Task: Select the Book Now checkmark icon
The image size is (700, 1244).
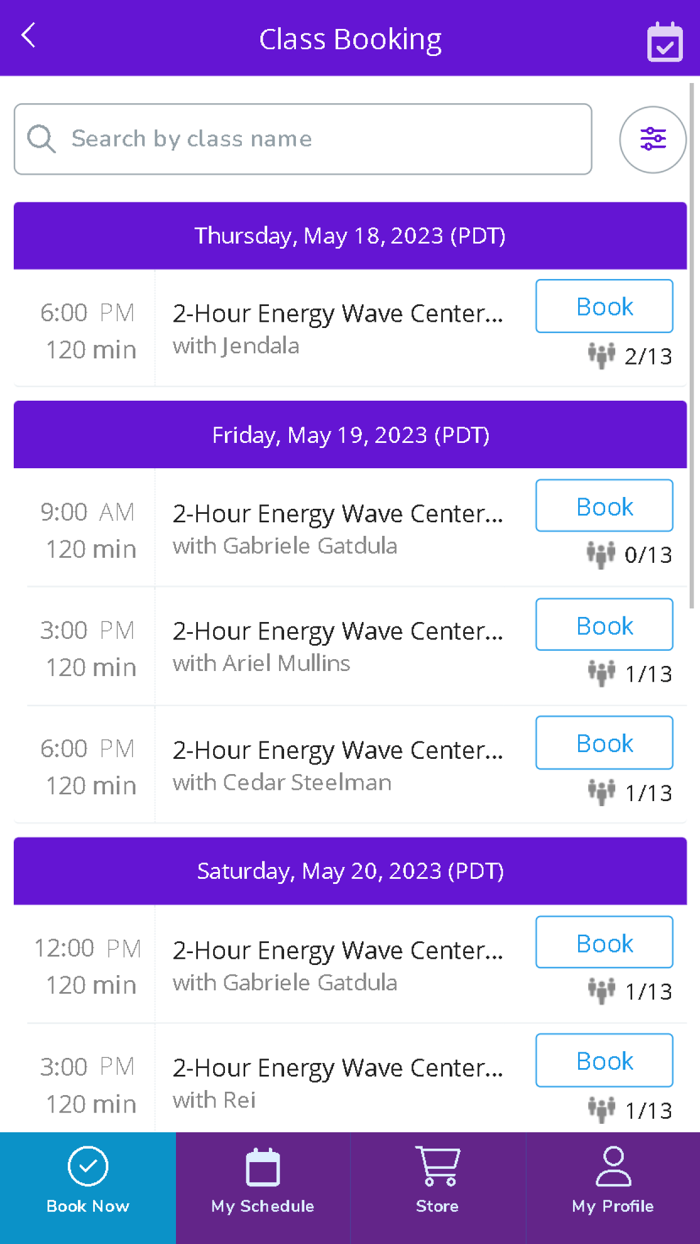Action: [x=88, y=1166]
